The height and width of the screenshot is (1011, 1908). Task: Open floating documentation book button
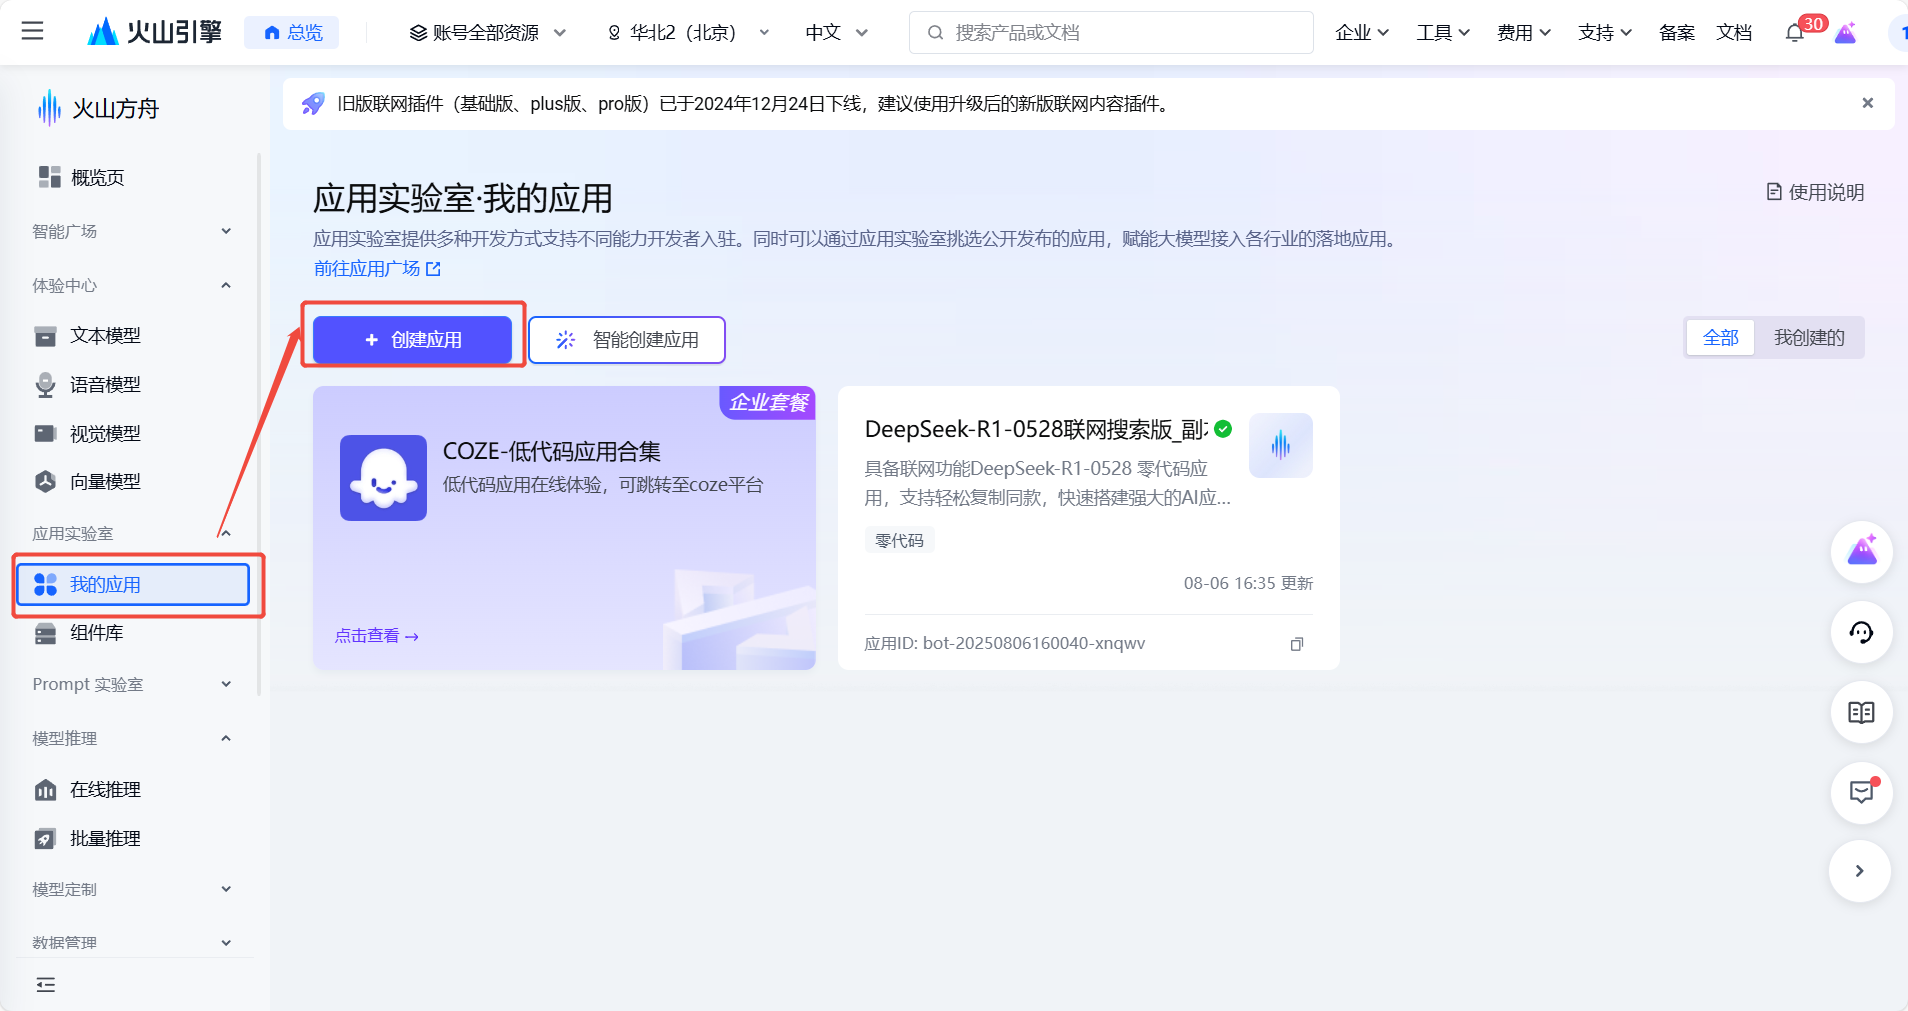[x=1861, y=712]
